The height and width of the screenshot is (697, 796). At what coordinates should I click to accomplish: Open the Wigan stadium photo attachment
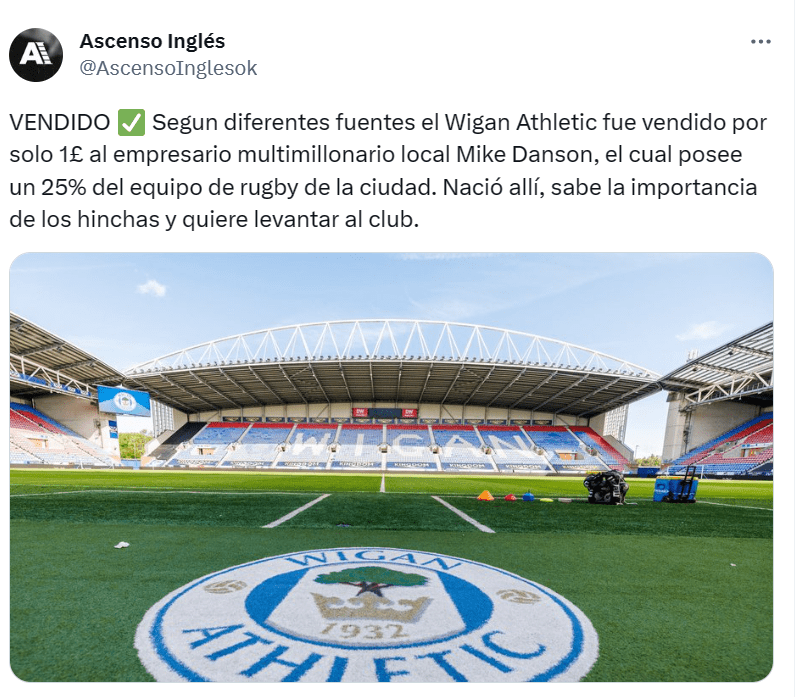click(391, 467)
